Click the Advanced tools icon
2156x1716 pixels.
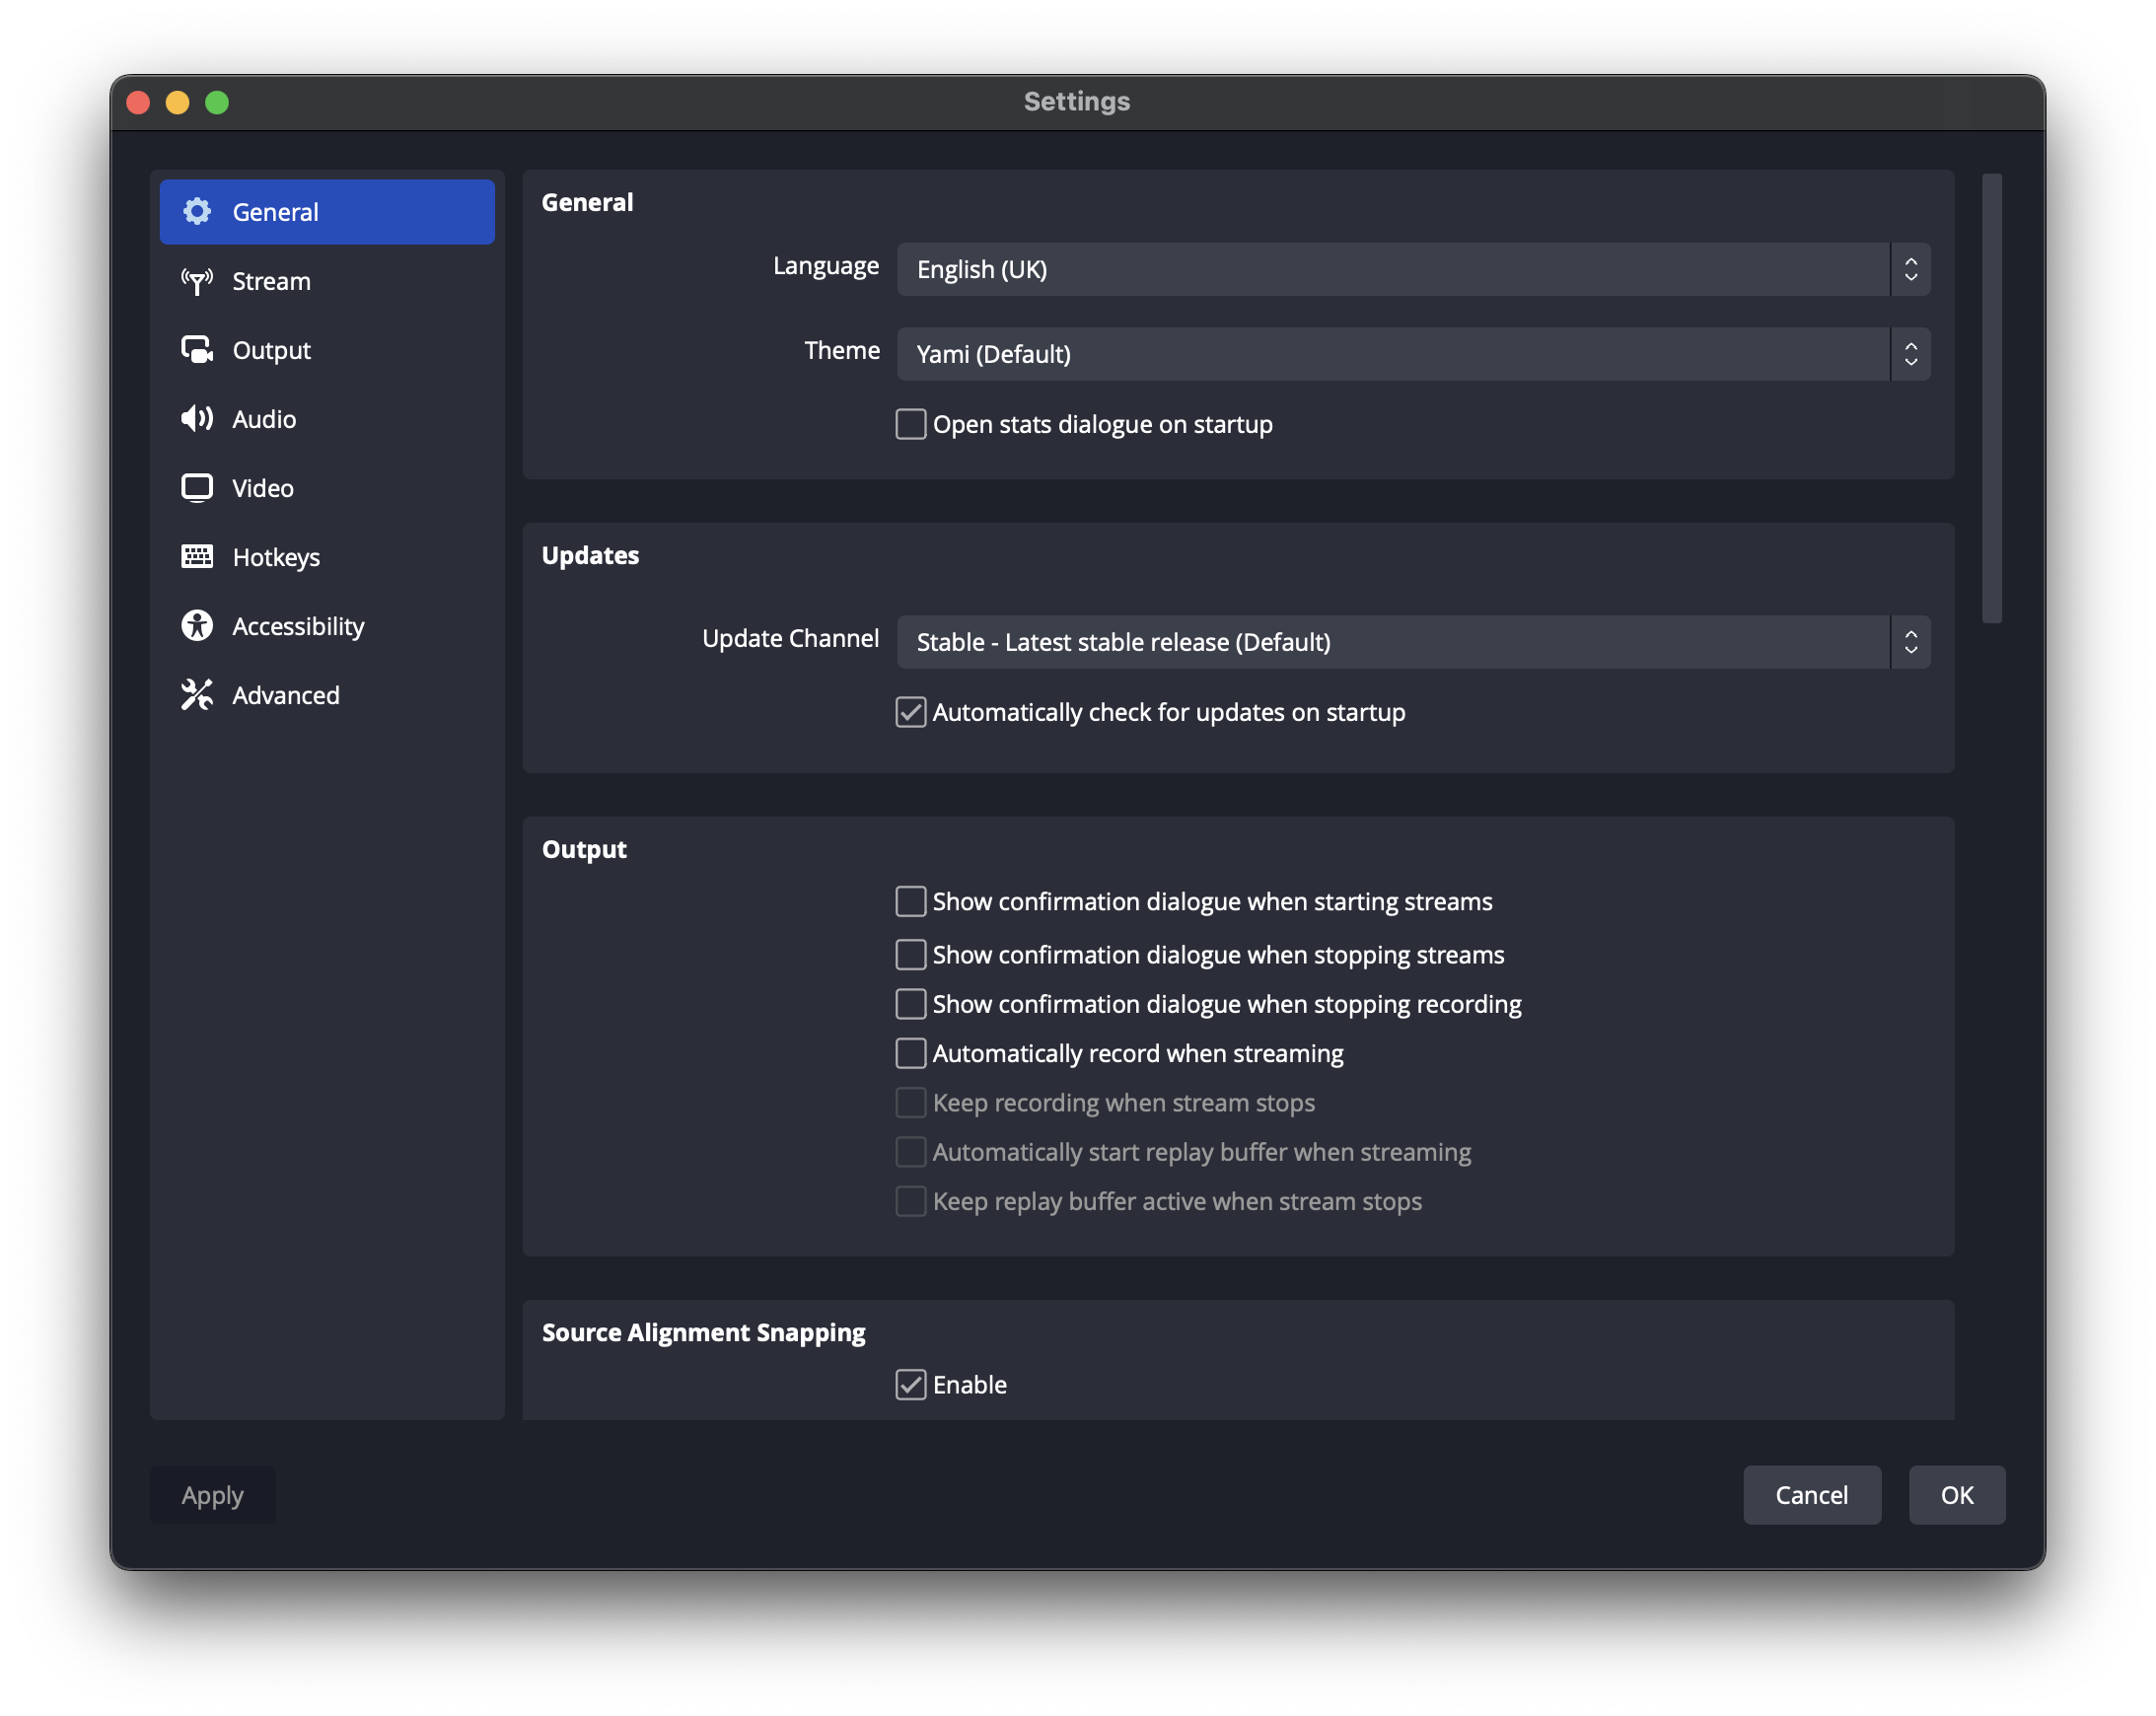point(197,695)
